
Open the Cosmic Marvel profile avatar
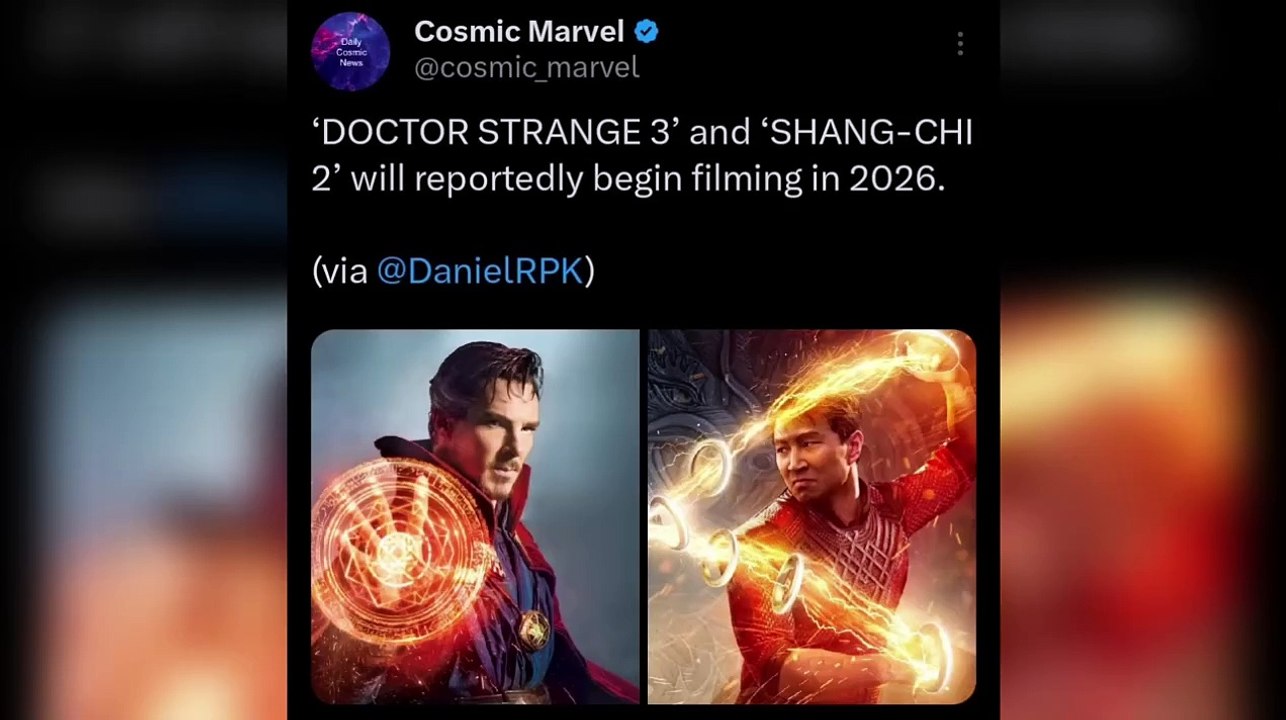click(350, 52)
